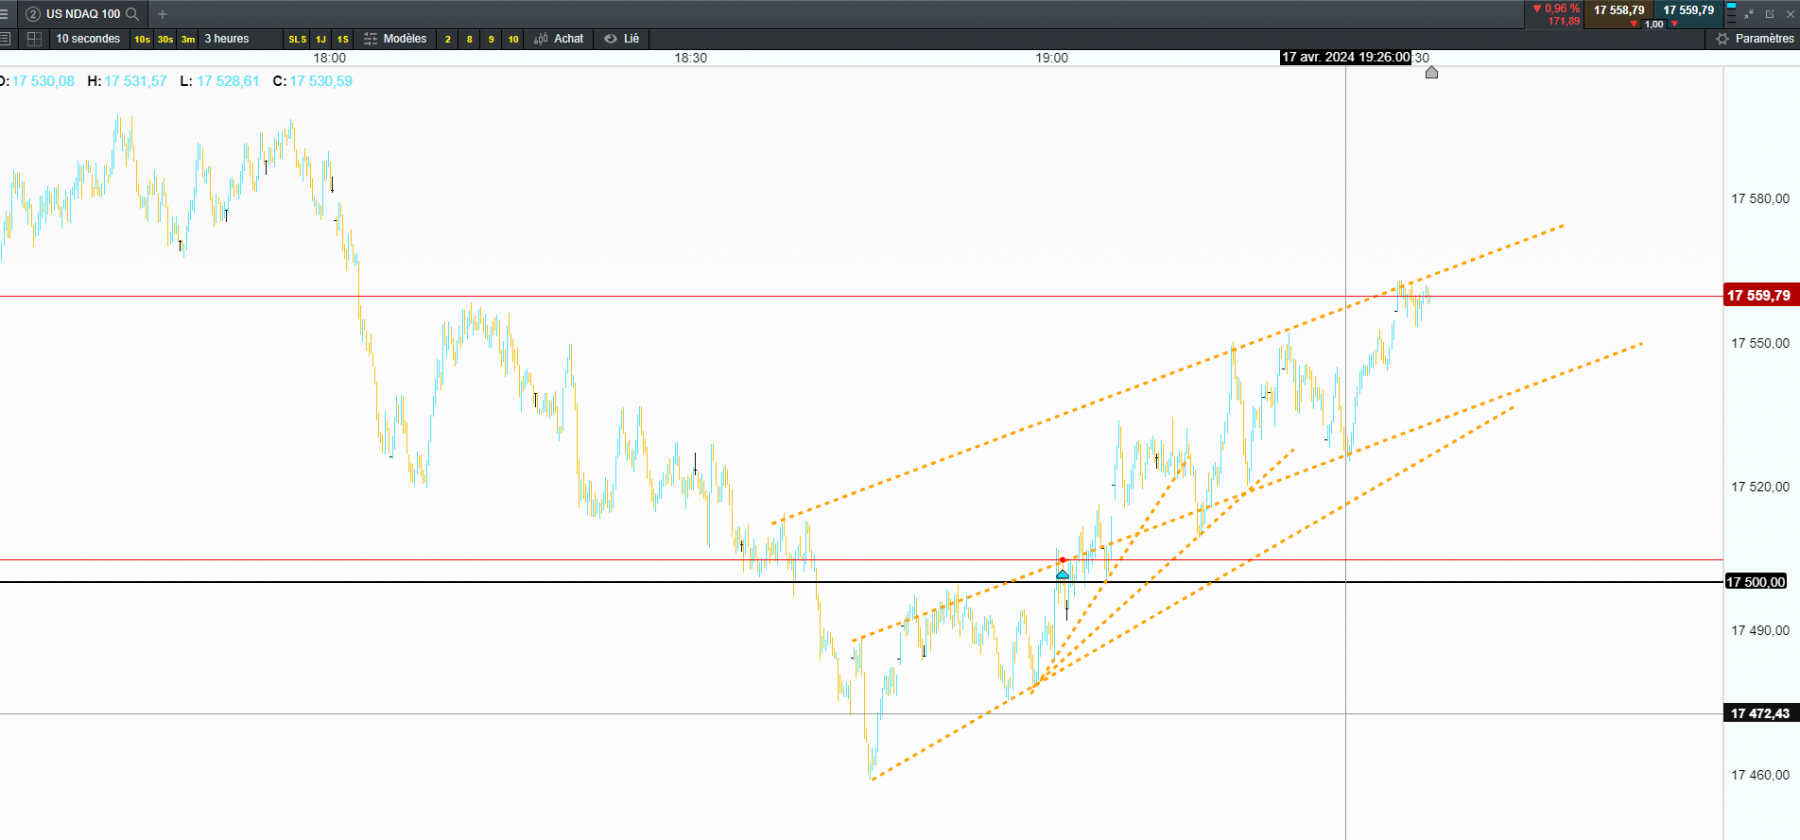Switch to the 3m timeframe shortcut

click(x=188, y=39)
